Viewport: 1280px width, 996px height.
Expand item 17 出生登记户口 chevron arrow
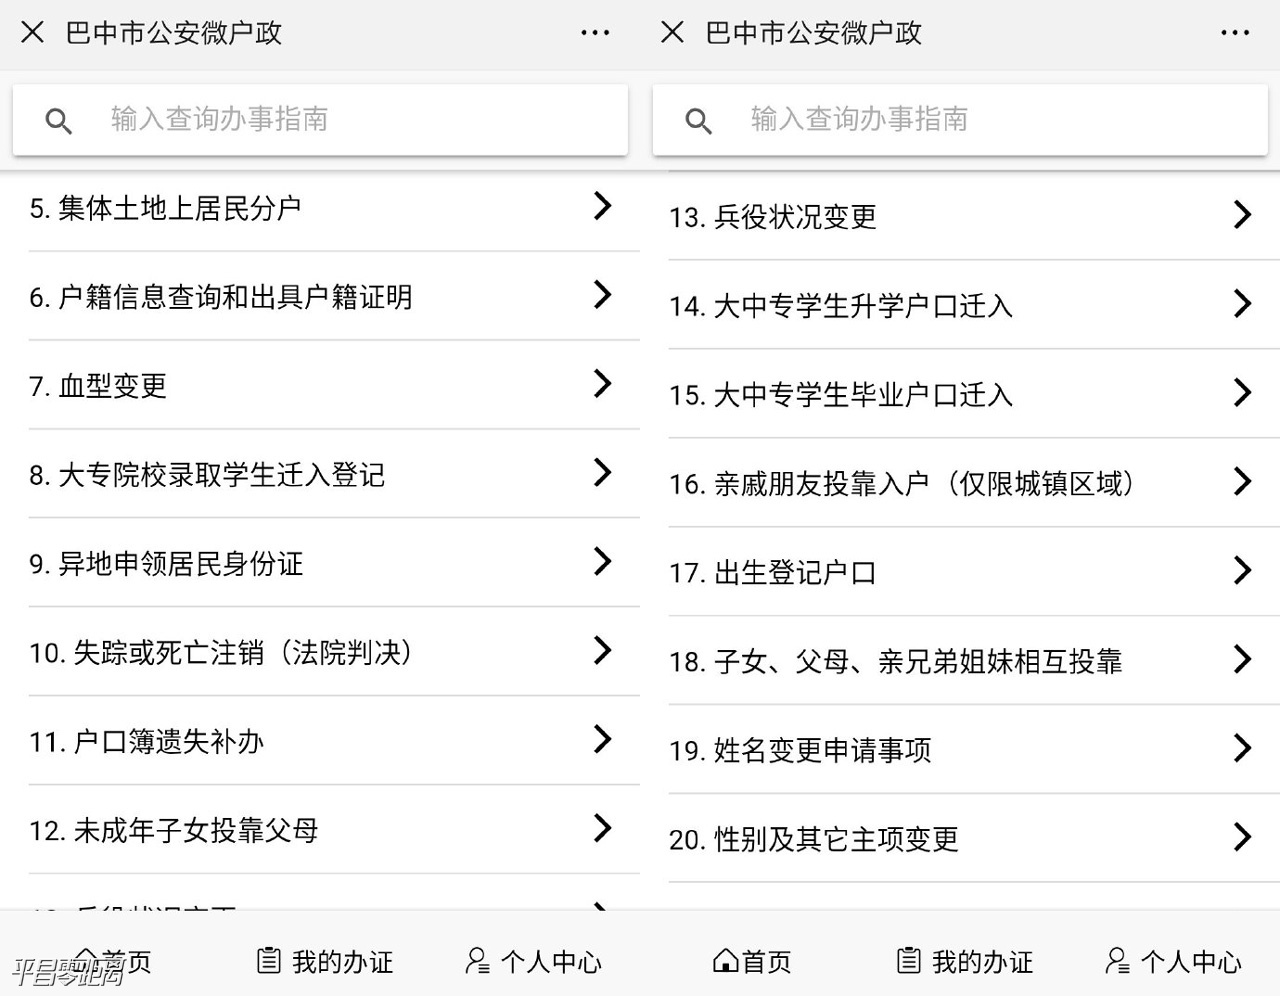click(1242, 570)
